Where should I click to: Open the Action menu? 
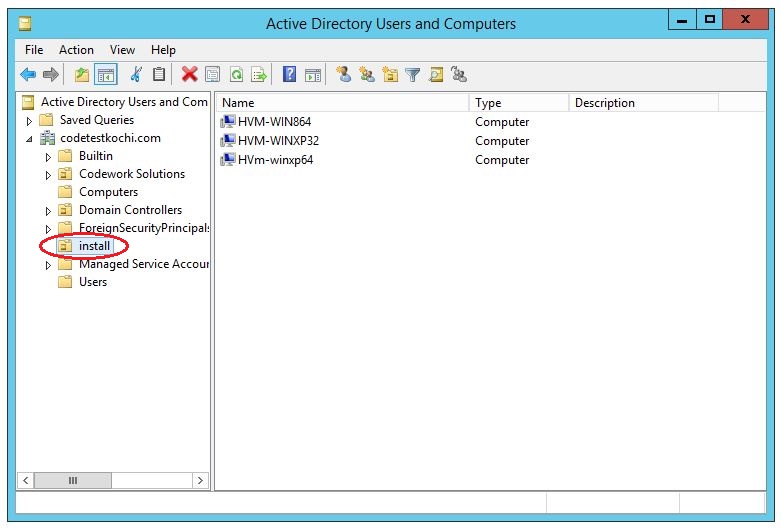click(x=76, y=50)
